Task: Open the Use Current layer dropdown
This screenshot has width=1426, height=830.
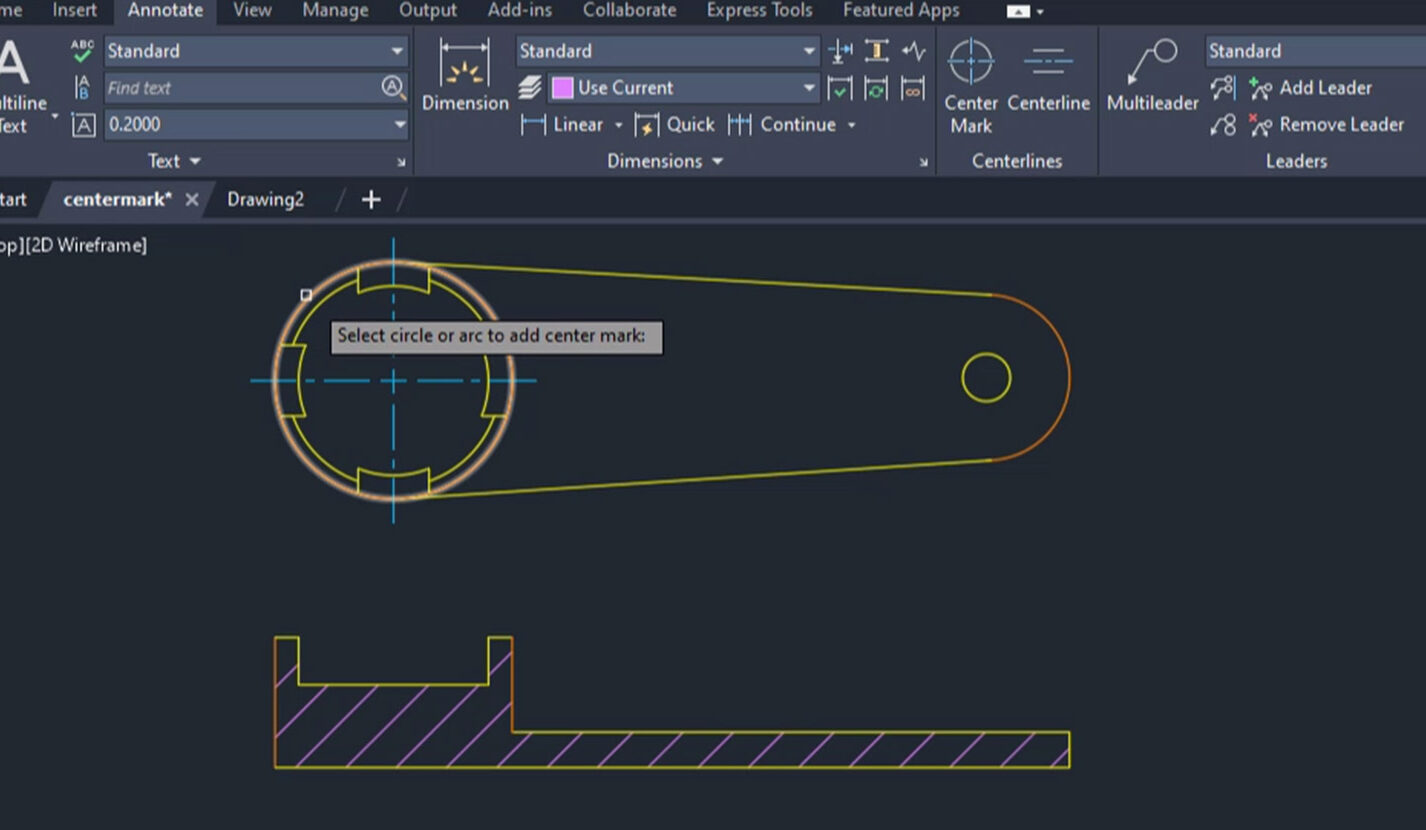Action: coord(809,88)
